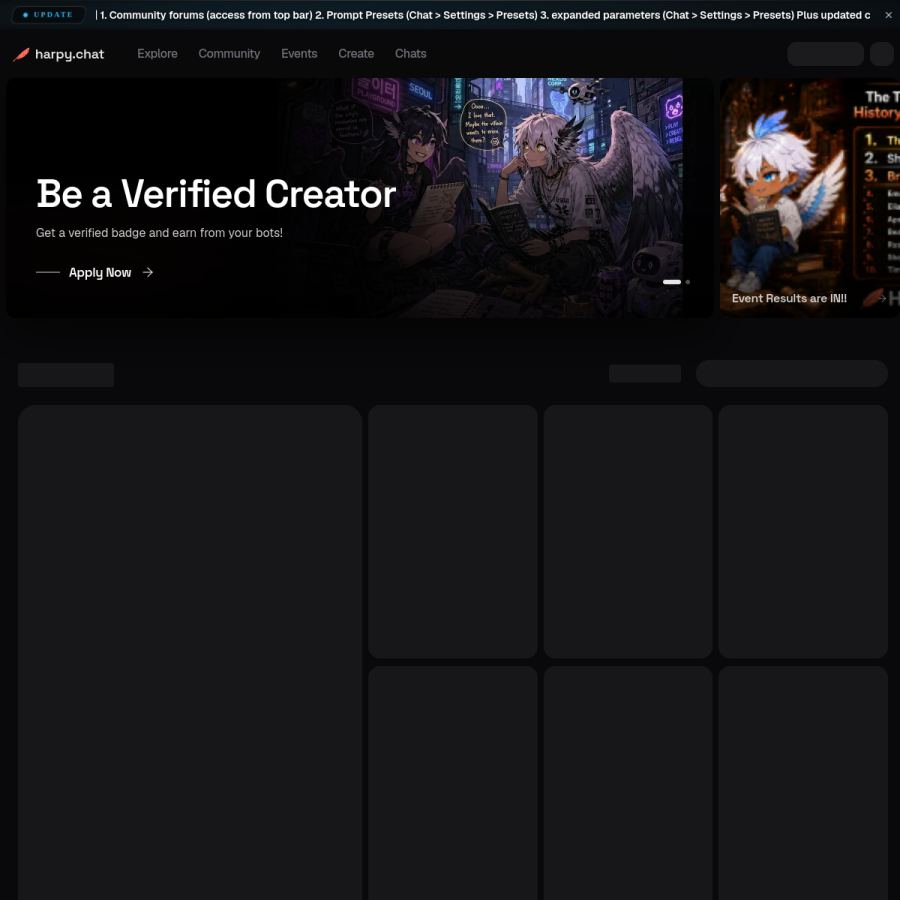900x900 pixels.
Task: Dismiss the update banner with X
Action: coord(889,15)
